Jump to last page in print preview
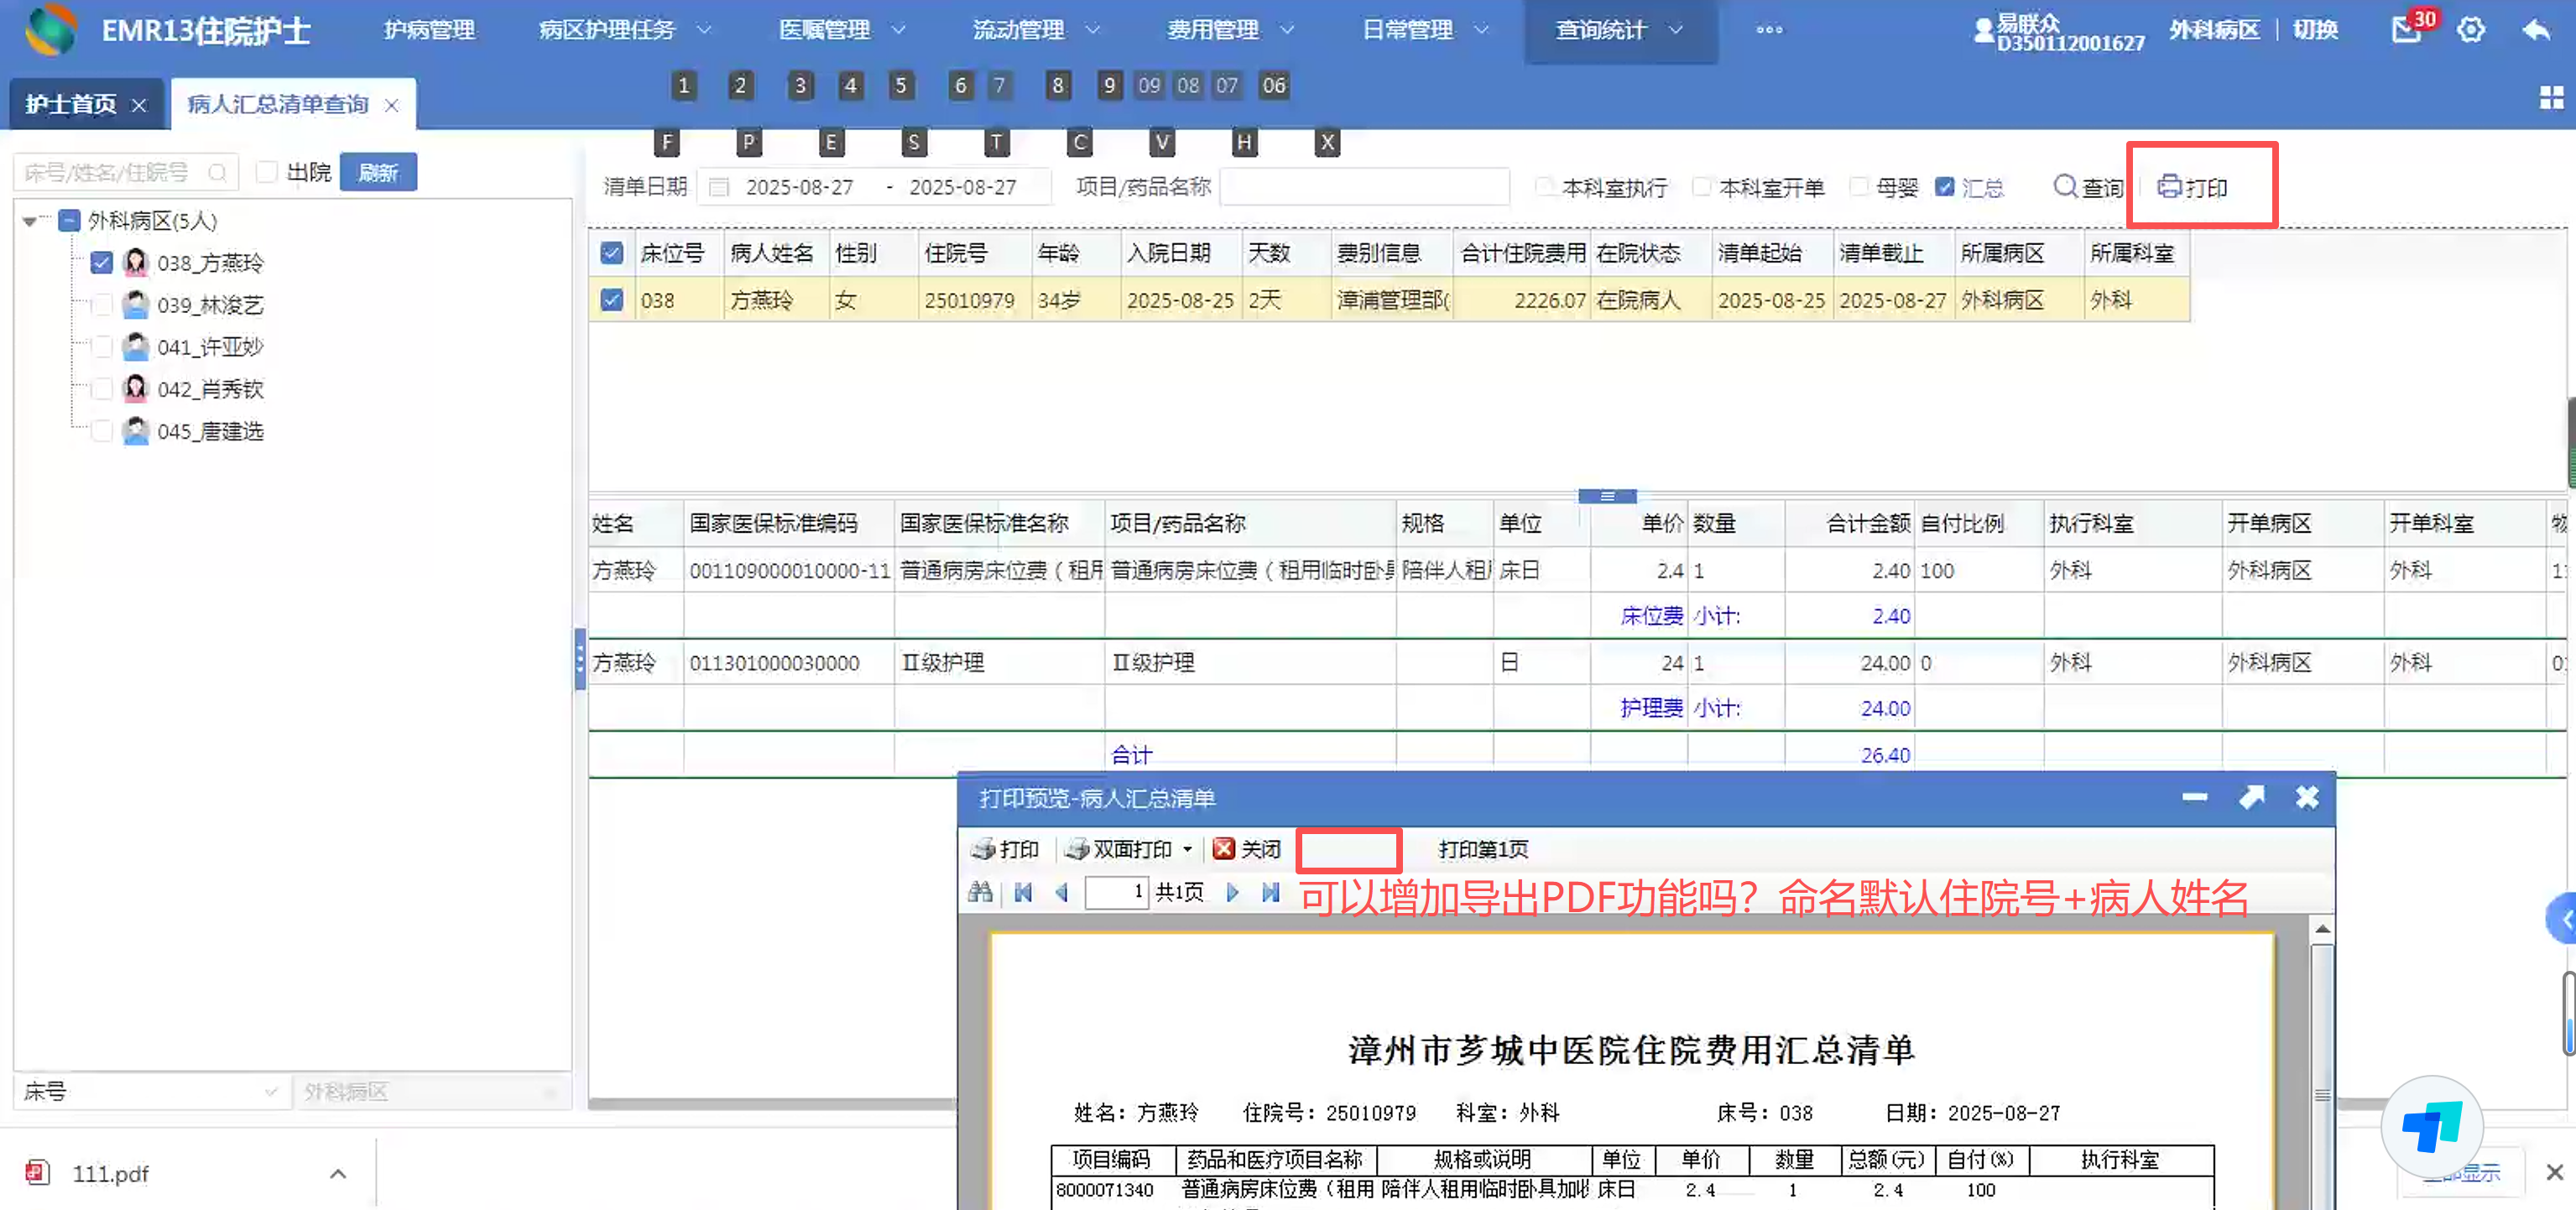 click(x=1270, y=891)
